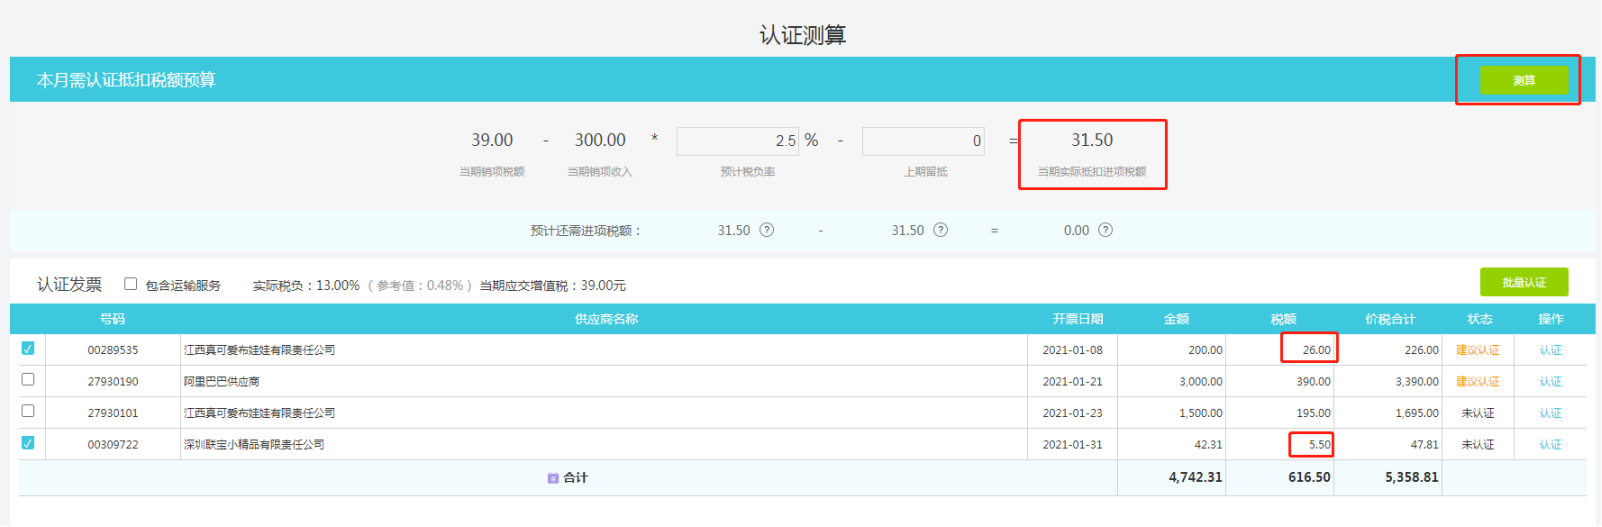
Task: Click tax amount 390.00 cell
Action: [1280, 382]
